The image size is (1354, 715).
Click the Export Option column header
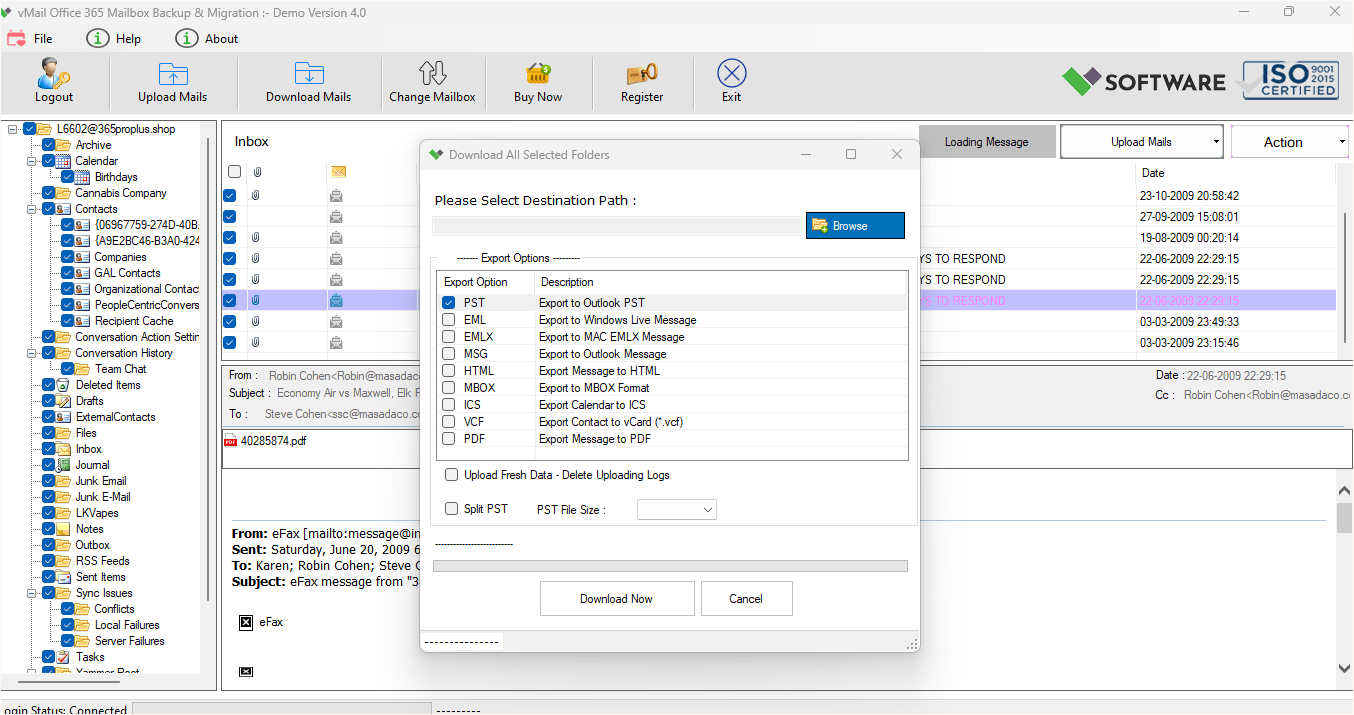tap(486, 282)
